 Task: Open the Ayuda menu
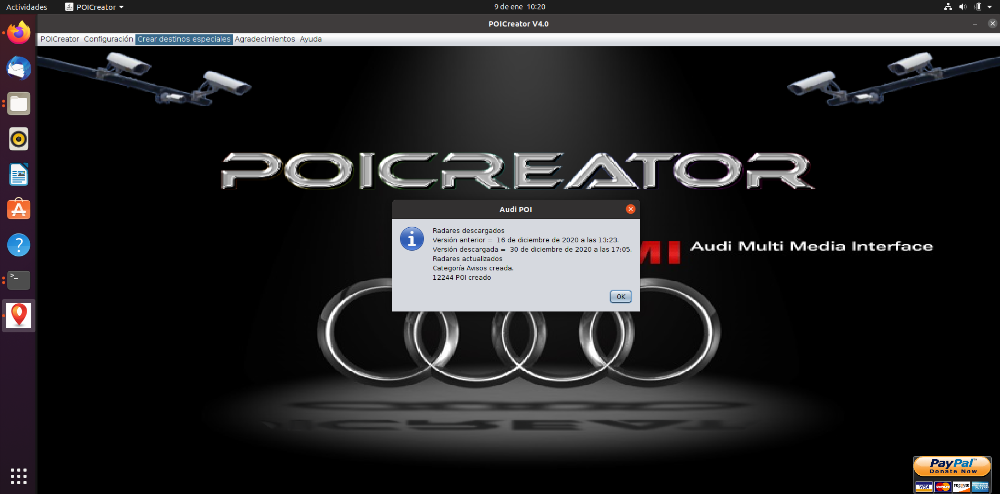(311, 39)
